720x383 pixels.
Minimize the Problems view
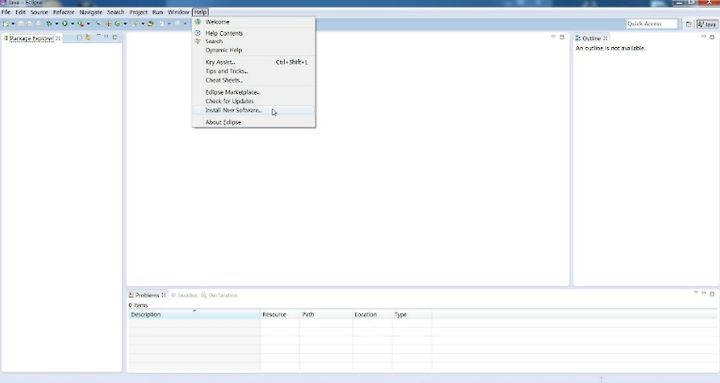pos(703,293)
